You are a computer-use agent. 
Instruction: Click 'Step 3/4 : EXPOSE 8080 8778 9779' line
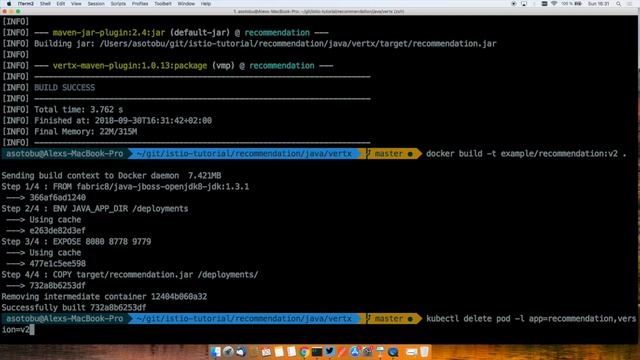pos(76,242)
